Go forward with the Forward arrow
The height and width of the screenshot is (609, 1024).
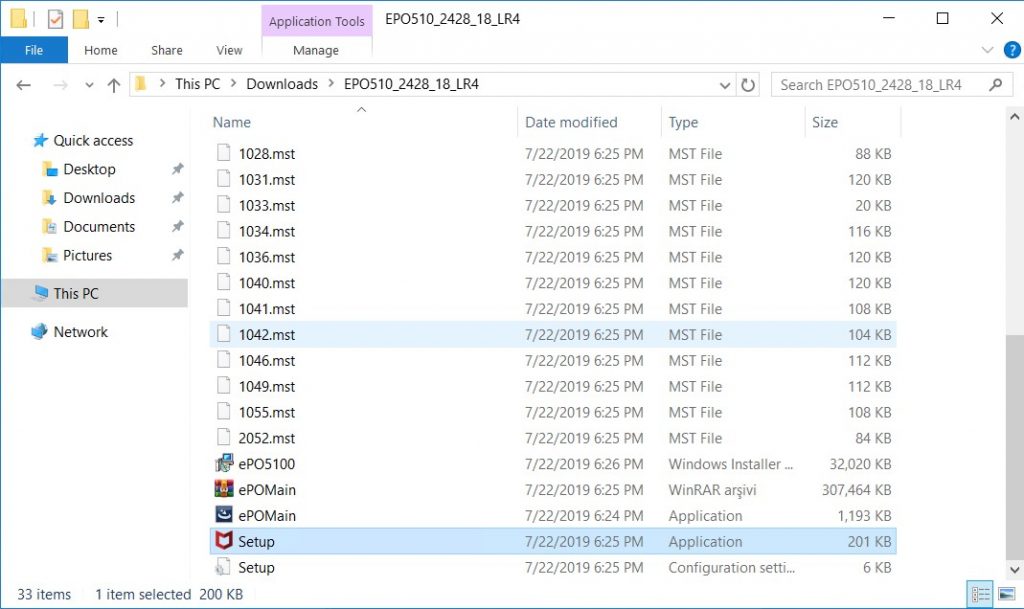[60, 85]
